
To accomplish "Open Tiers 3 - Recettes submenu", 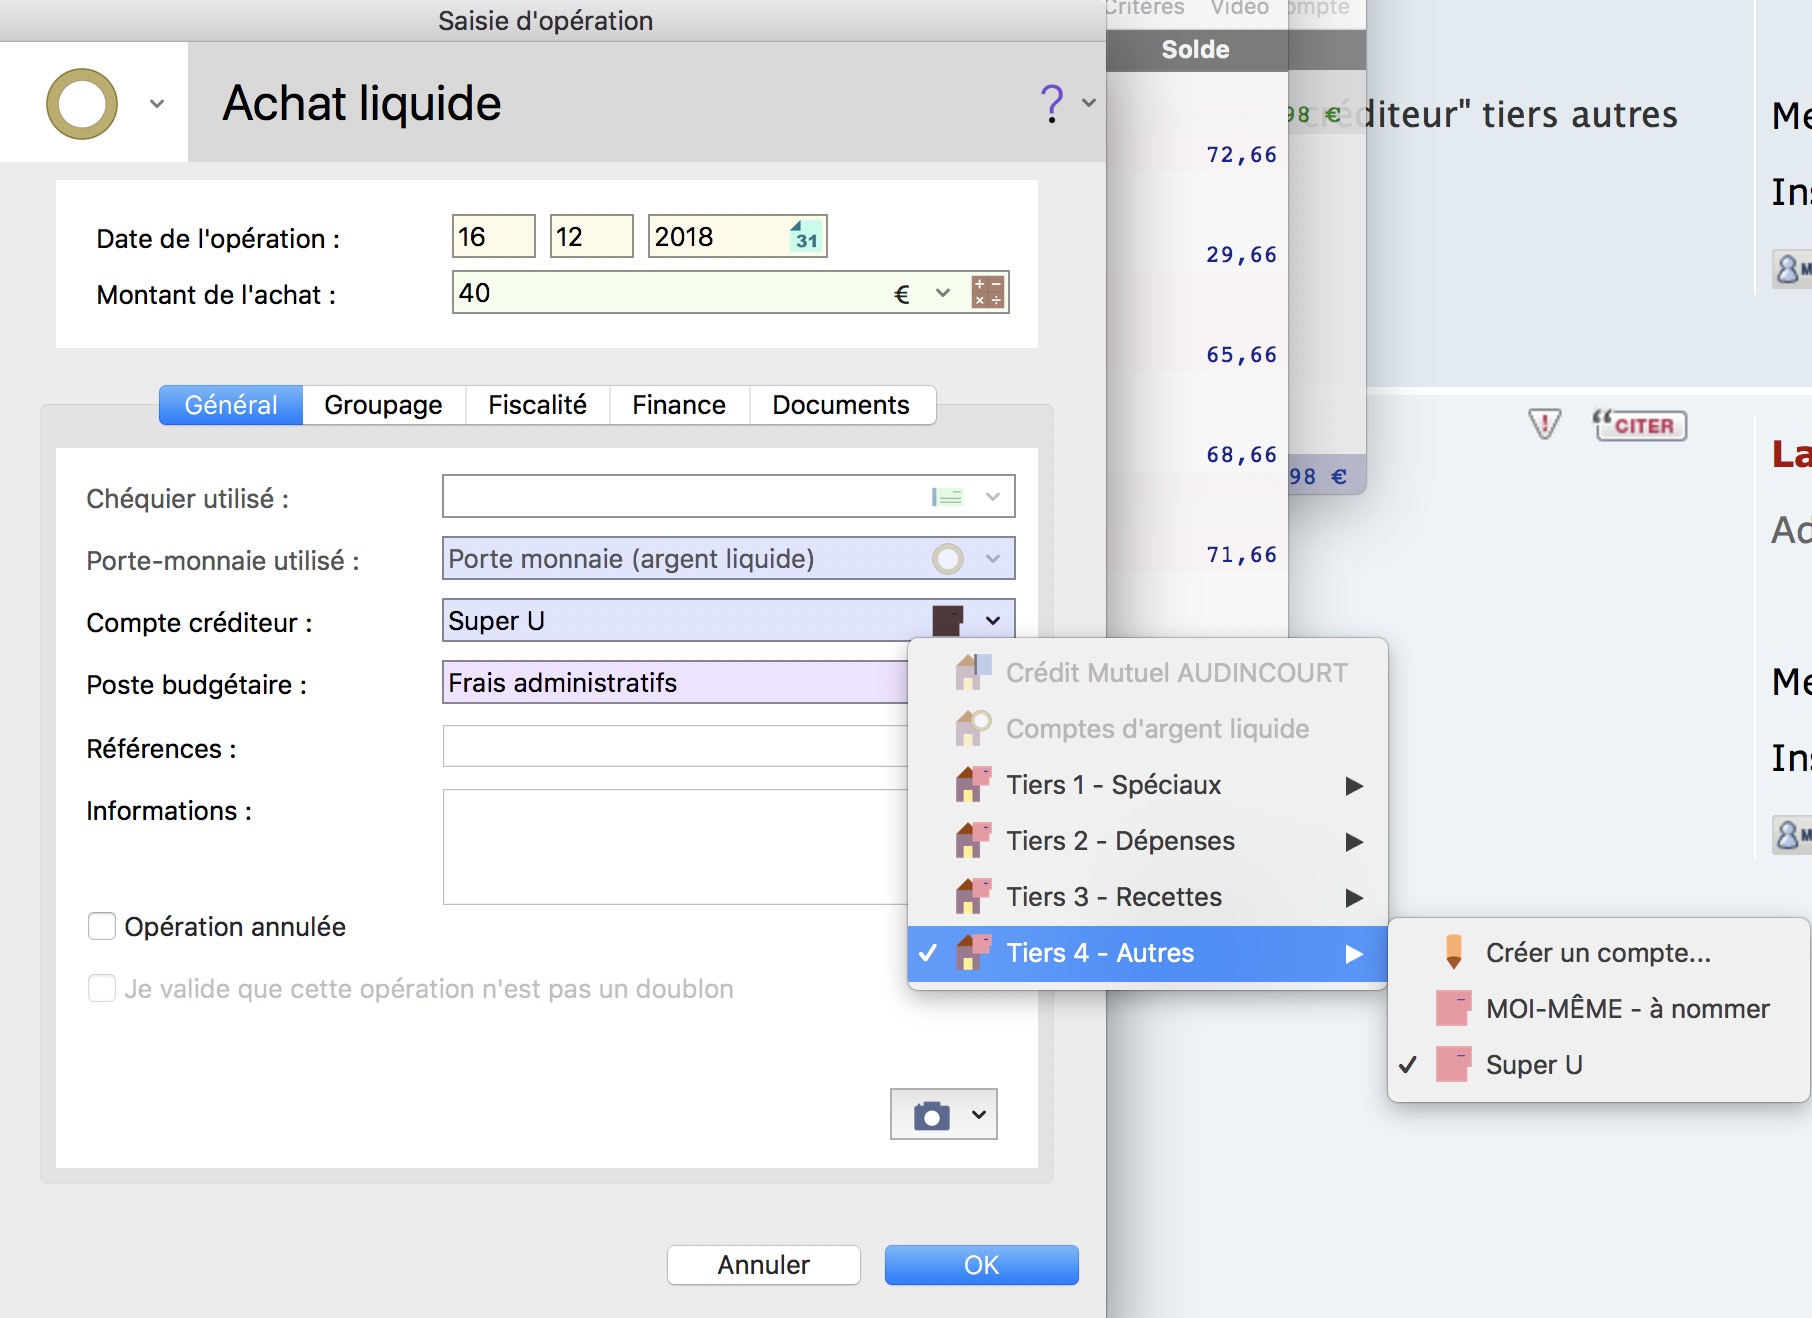I will (1147, 897).
